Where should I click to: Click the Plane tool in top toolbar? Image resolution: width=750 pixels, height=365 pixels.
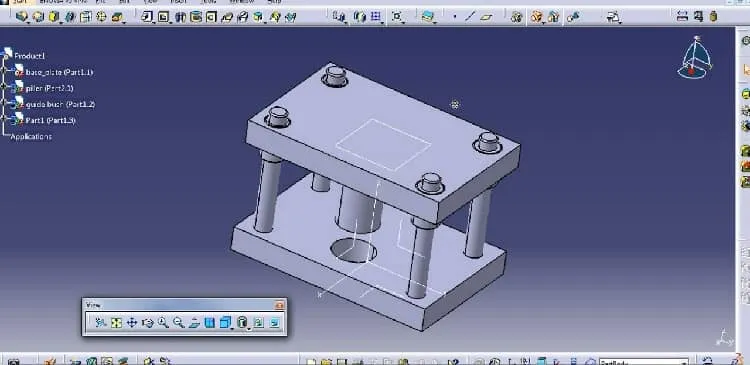pyautogui.click(x=486, y=17)
